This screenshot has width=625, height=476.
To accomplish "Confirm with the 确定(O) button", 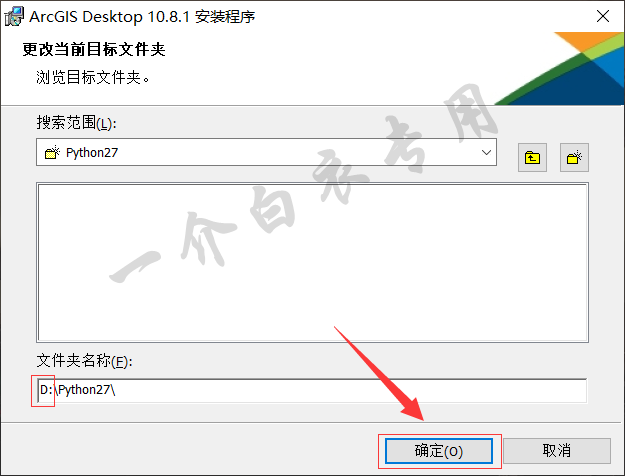I will coord(439,451).
